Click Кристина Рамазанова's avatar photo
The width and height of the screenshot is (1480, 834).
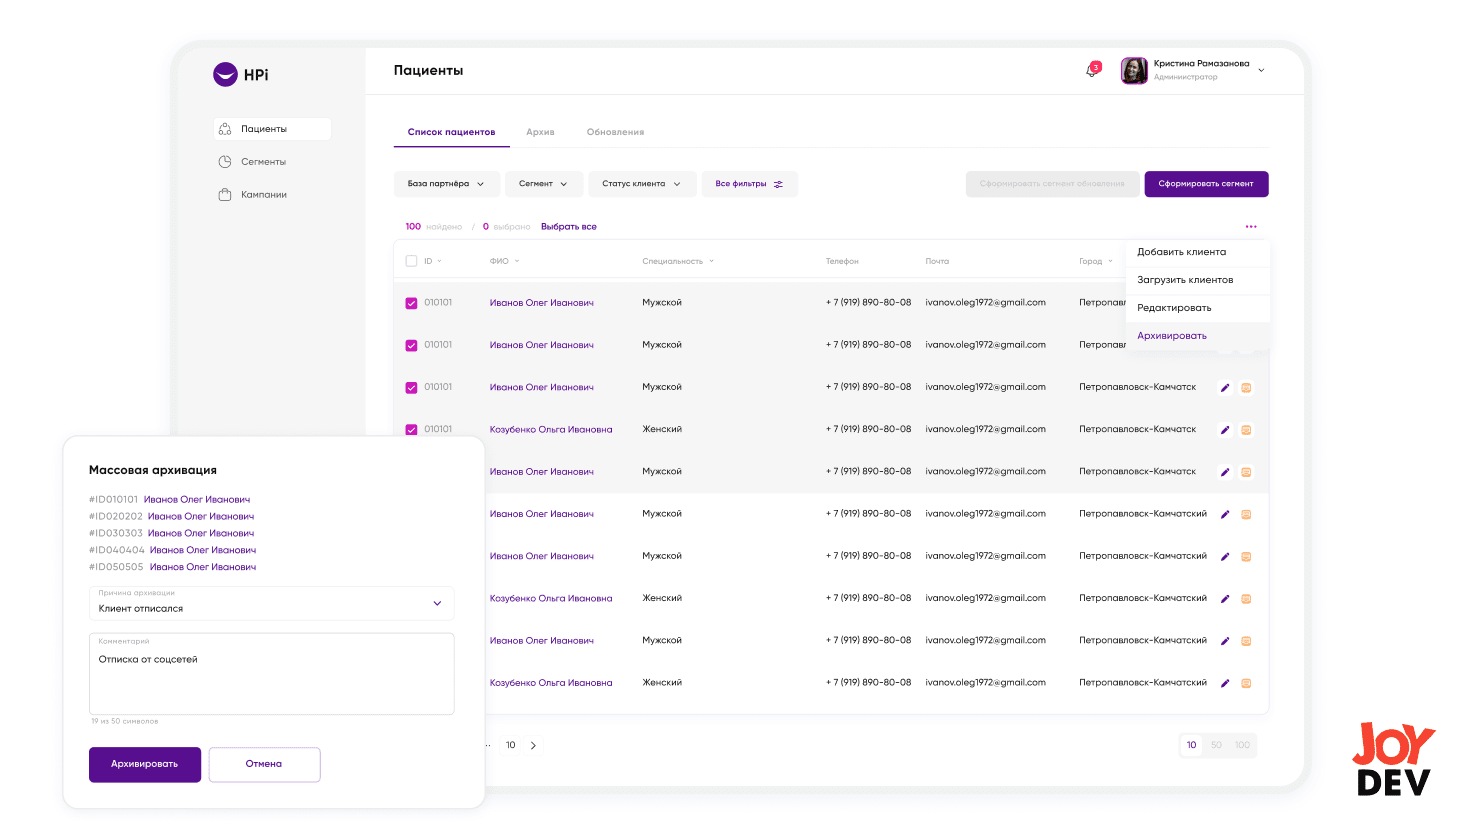1134,70
